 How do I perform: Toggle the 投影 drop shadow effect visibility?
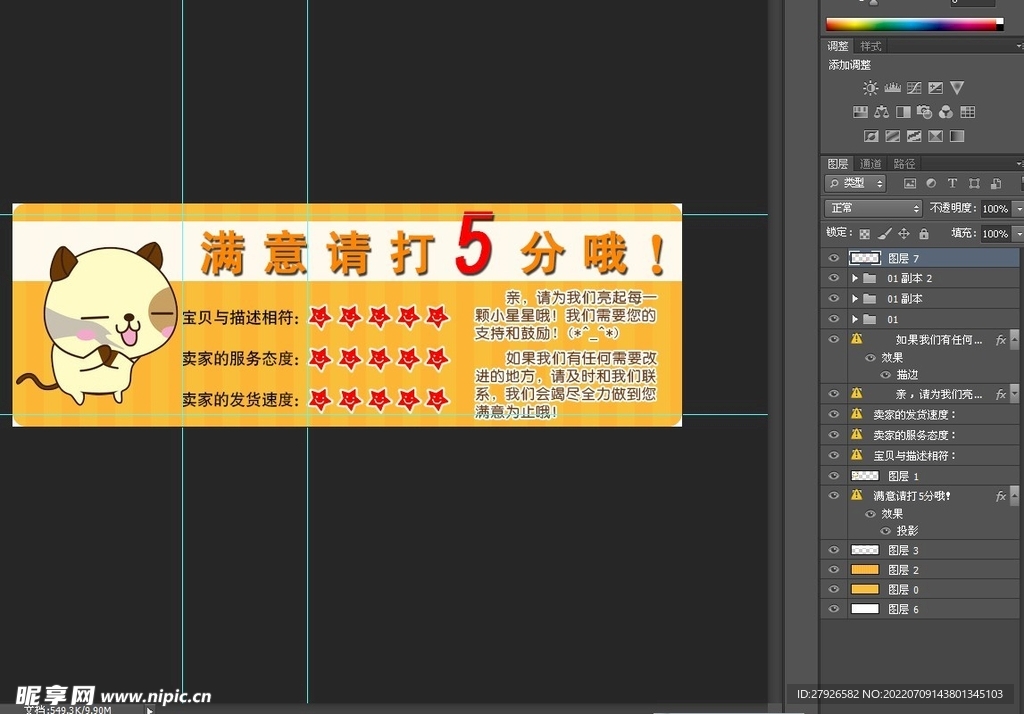(886, 531)
